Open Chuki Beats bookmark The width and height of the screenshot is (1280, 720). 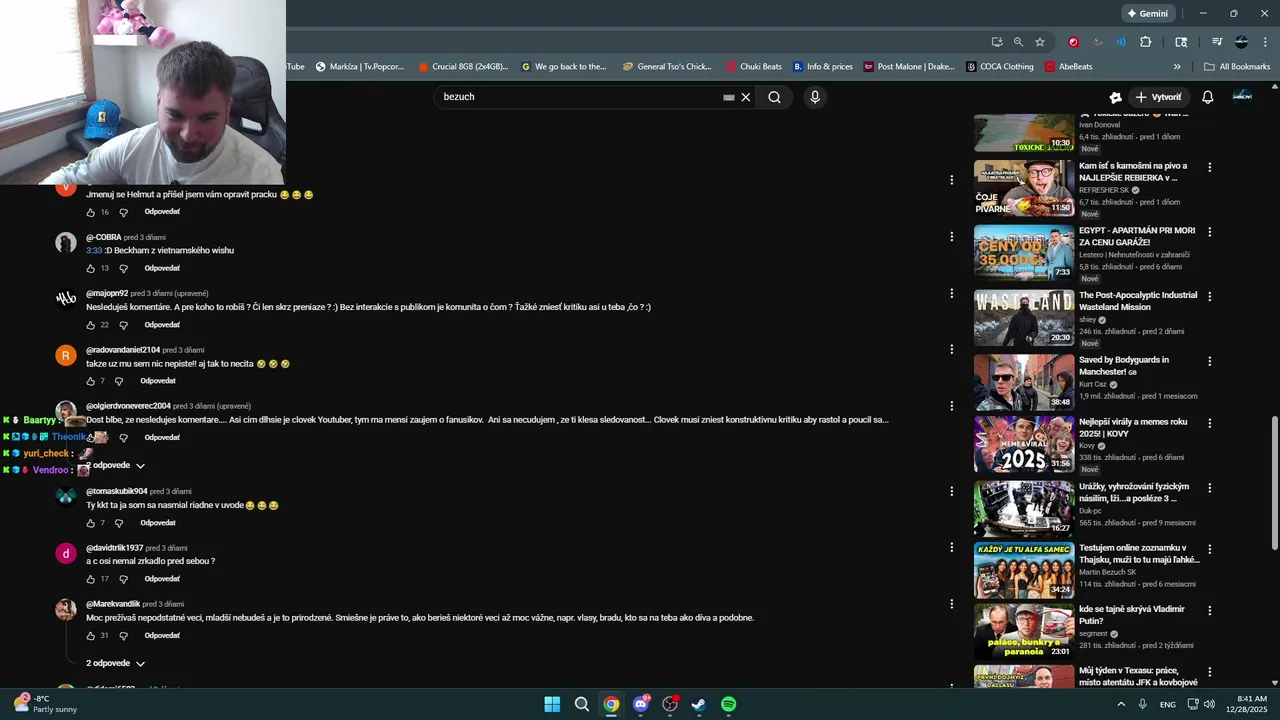click(754, 67)
